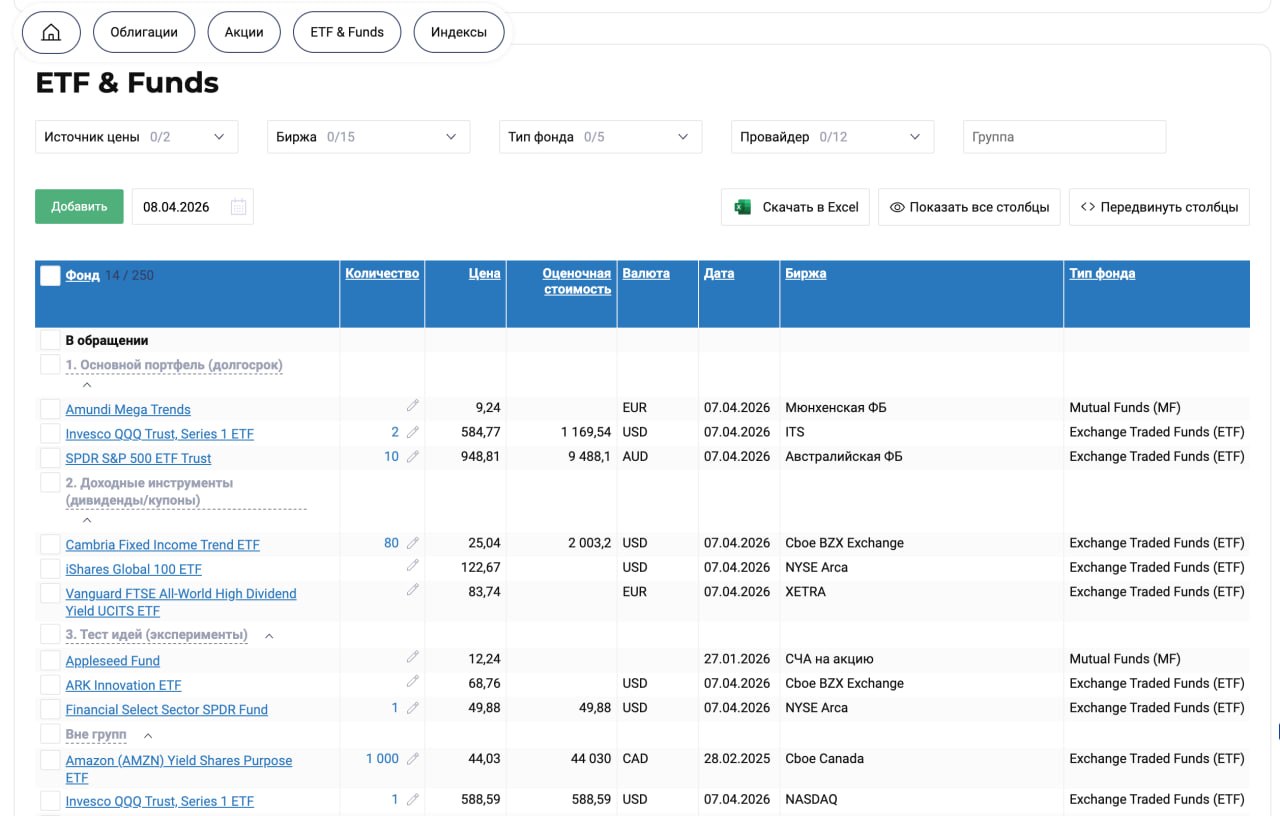Tick the select-all checkbox in Фонд header
Image resolution: width=1280 pixels, height=816 pixels.
50,275
